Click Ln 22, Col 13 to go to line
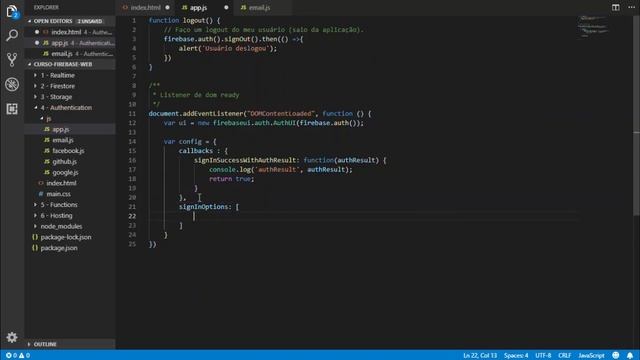Screen dimensions: 640x360 [480, 356]
